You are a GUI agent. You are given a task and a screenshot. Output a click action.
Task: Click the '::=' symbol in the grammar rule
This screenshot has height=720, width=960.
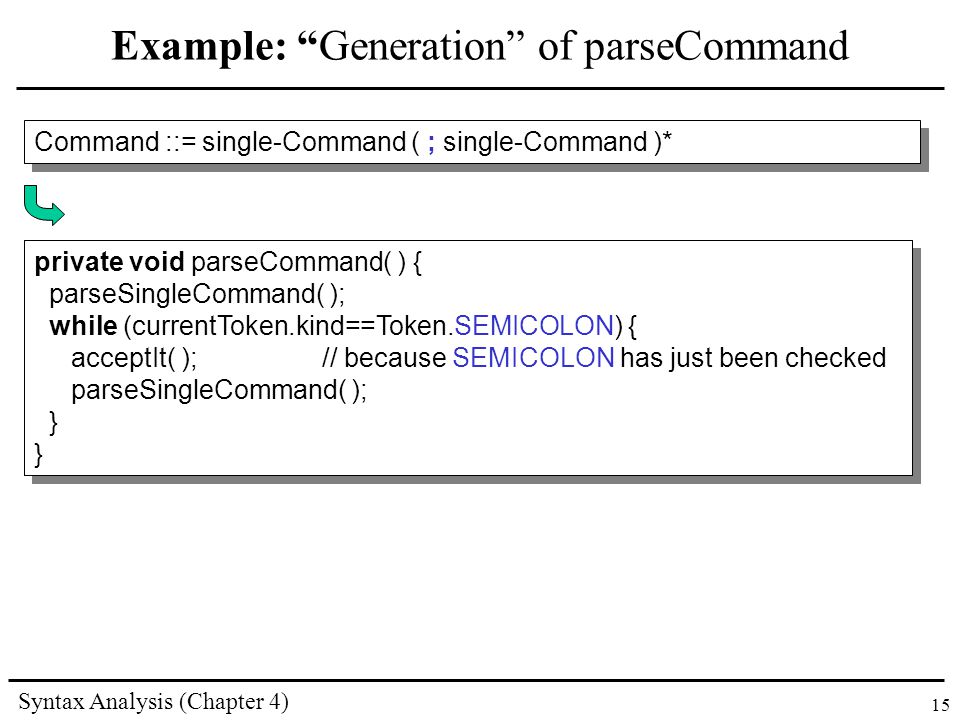(x=180, y=142)
